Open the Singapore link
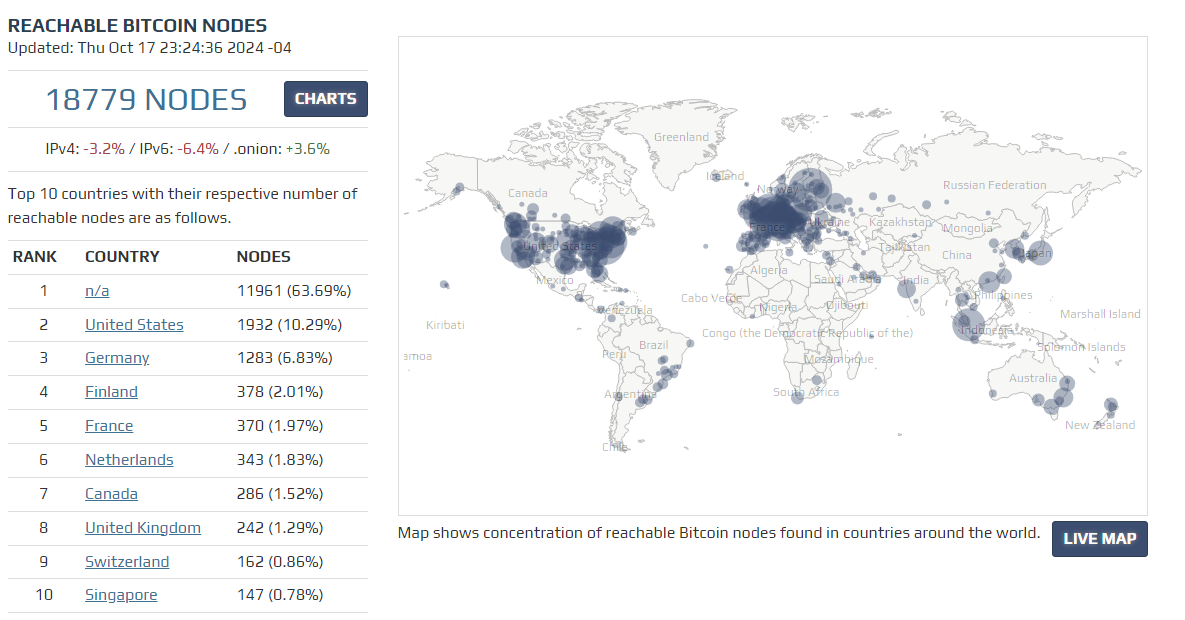 (x=121, y=596)
